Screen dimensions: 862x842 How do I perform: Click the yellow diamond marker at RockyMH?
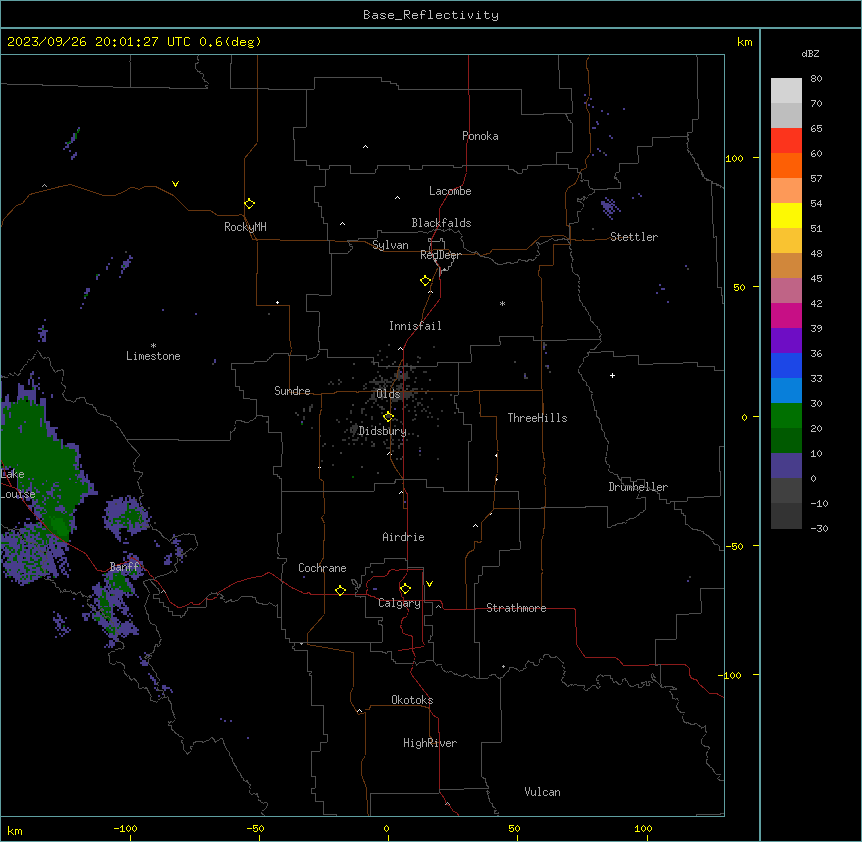click(249, 204)
